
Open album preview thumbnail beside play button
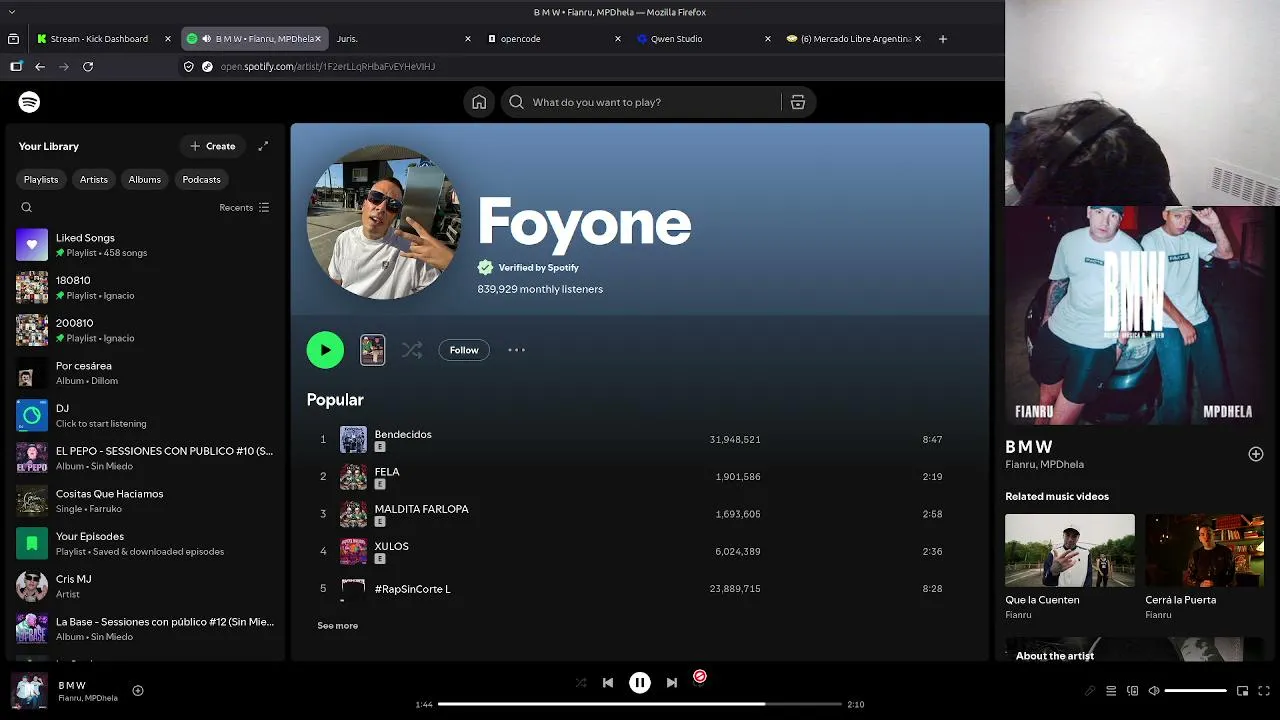point(372,350)
